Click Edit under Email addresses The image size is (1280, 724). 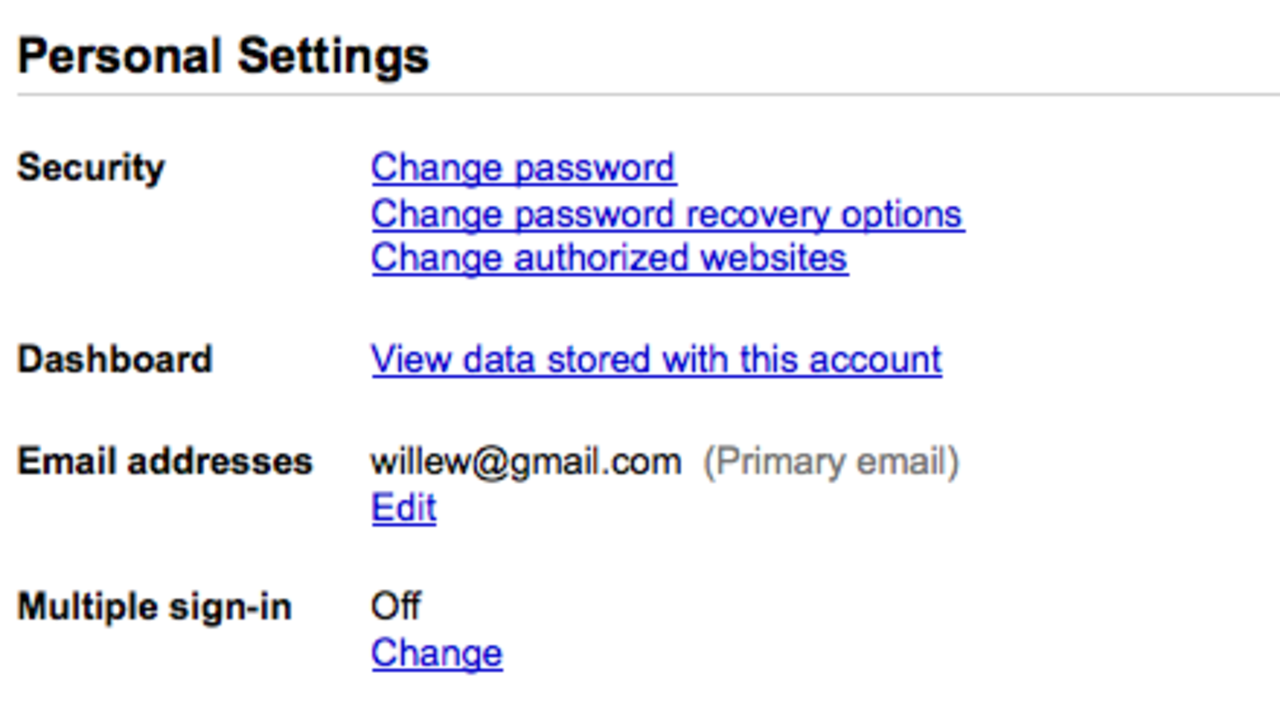tap(404, 508)
